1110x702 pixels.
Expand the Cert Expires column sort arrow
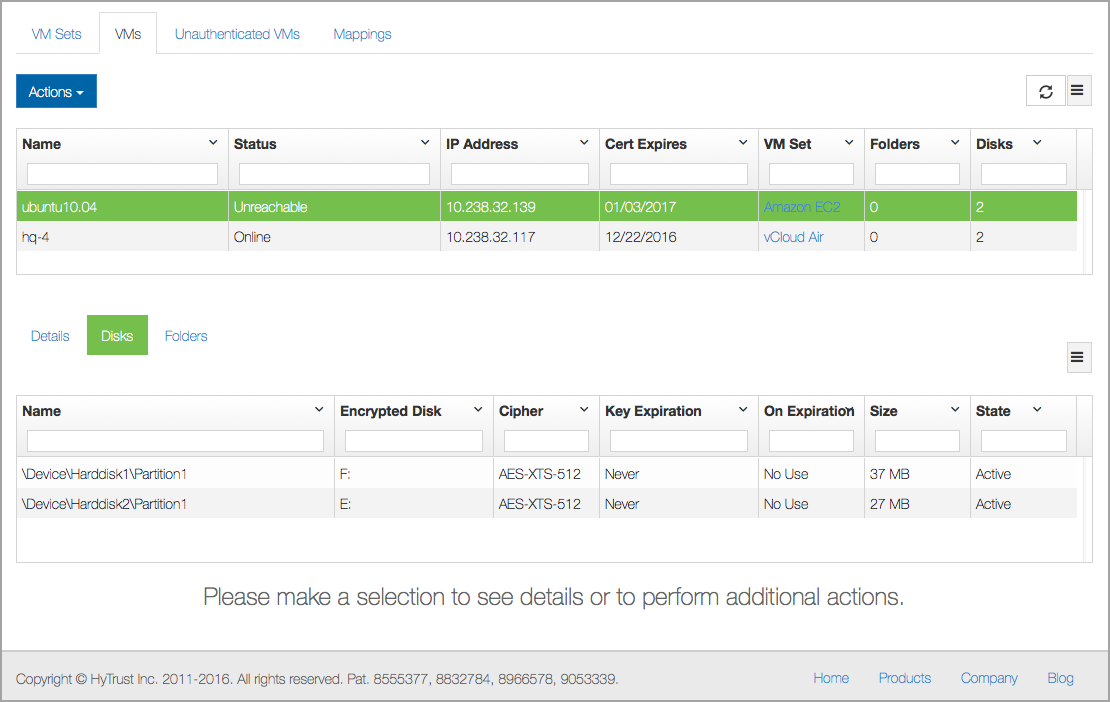pyautogui.click(x=743, y=143)
